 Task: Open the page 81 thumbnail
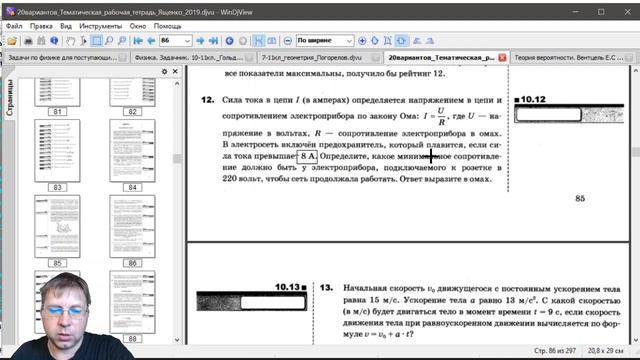click(x=58, y=93)
